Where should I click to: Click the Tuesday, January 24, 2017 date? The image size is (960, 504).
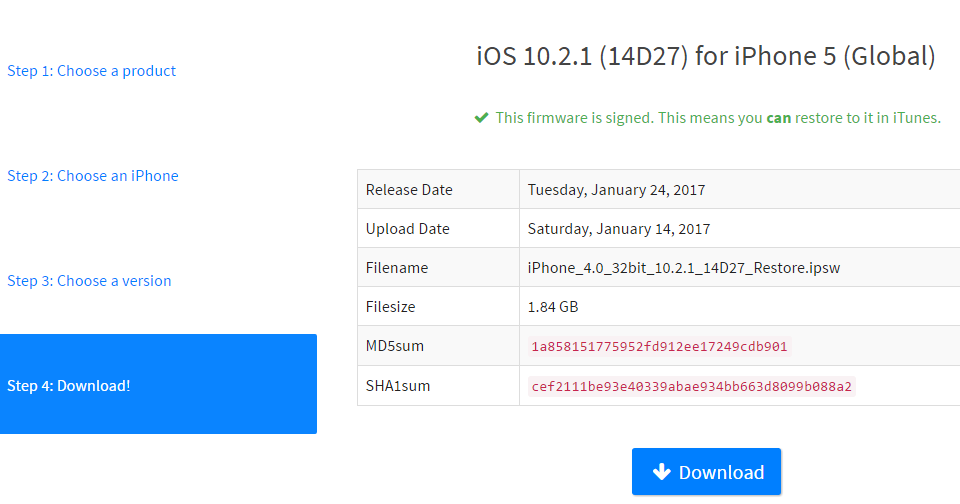617,190
